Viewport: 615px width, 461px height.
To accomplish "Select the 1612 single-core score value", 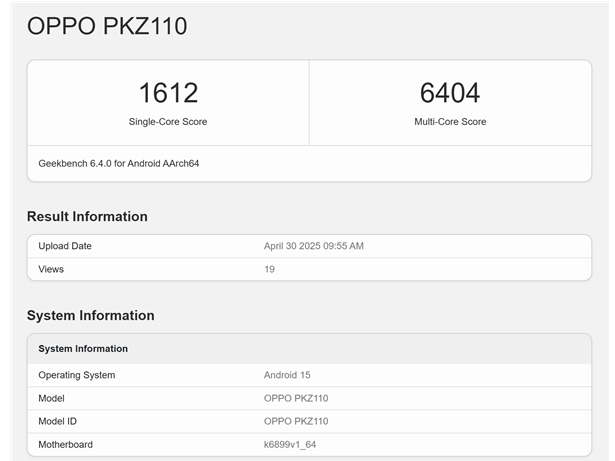I will click(x=168, y=93).
